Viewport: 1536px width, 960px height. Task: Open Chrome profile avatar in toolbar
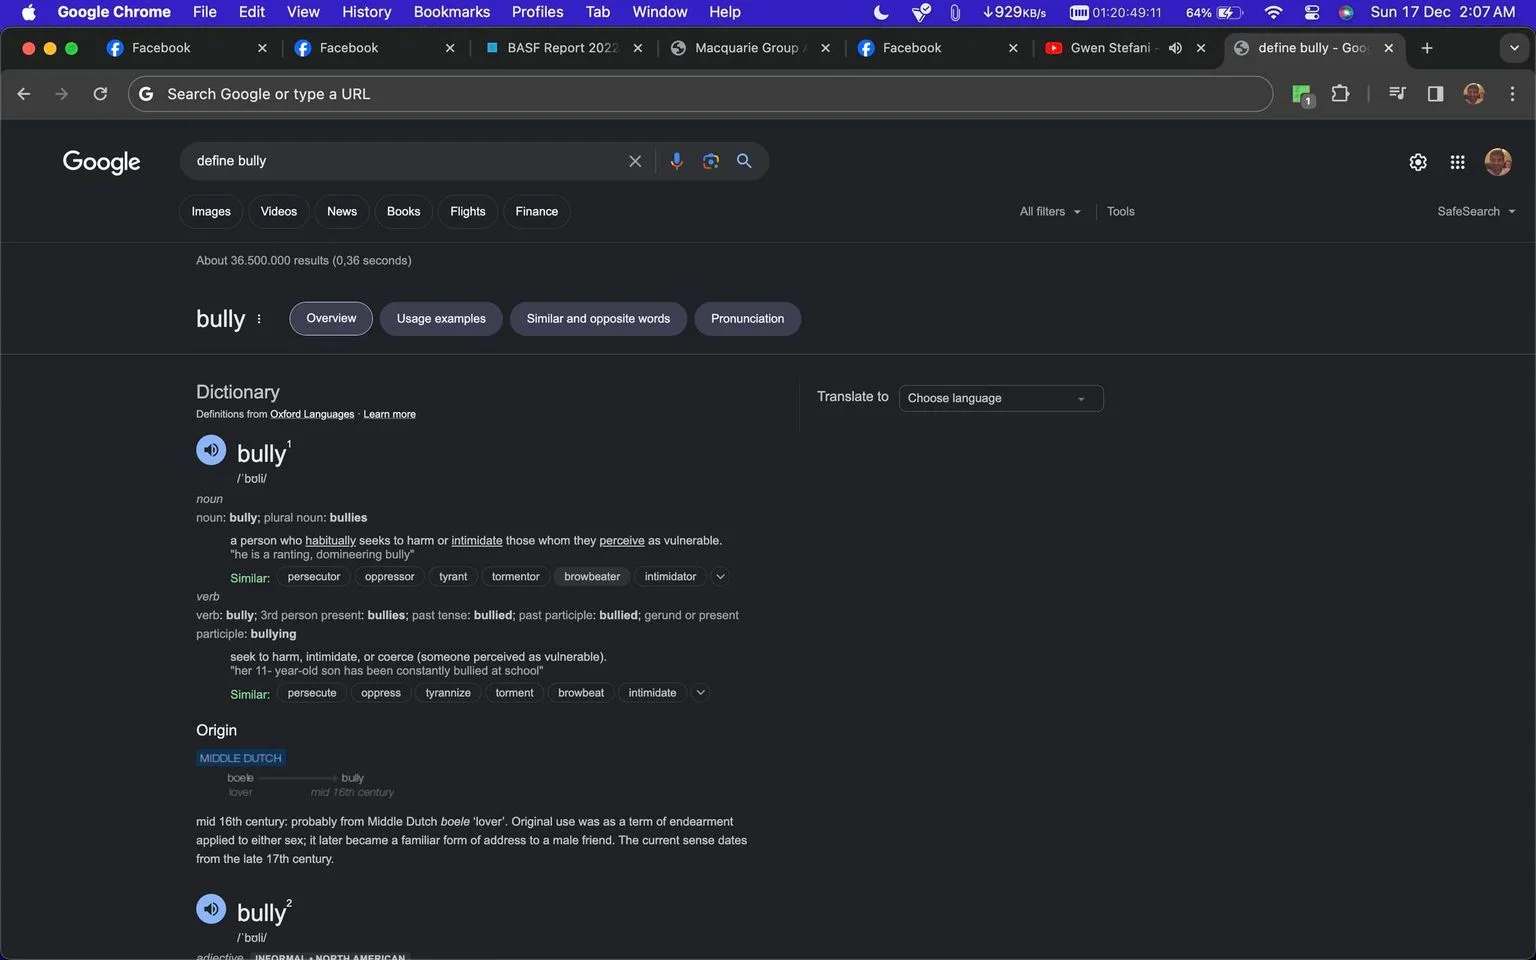pyautogui.click(x=1474, y=94)
